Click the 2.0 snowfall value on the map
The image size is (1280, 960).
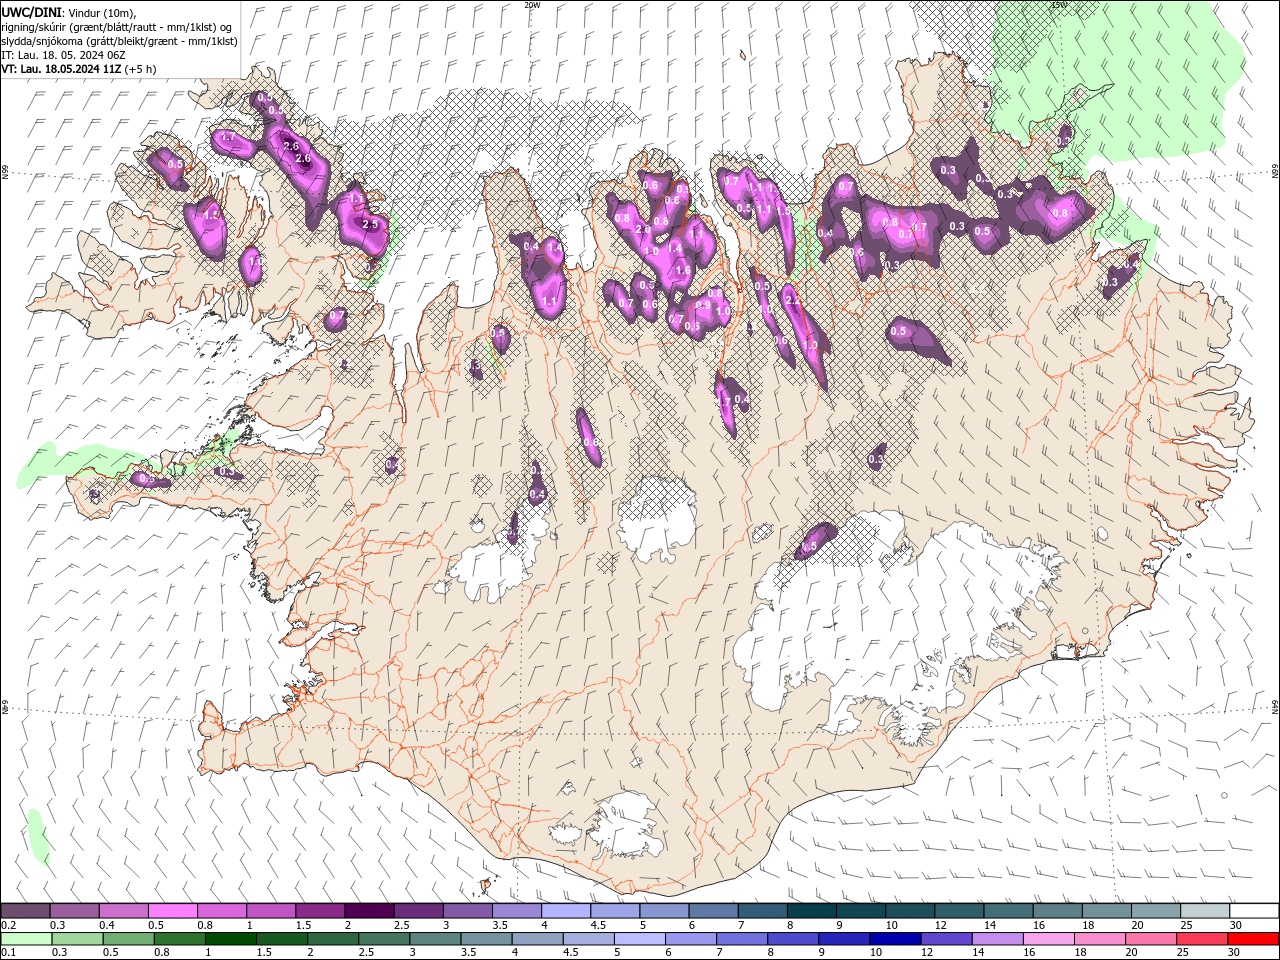642,229
